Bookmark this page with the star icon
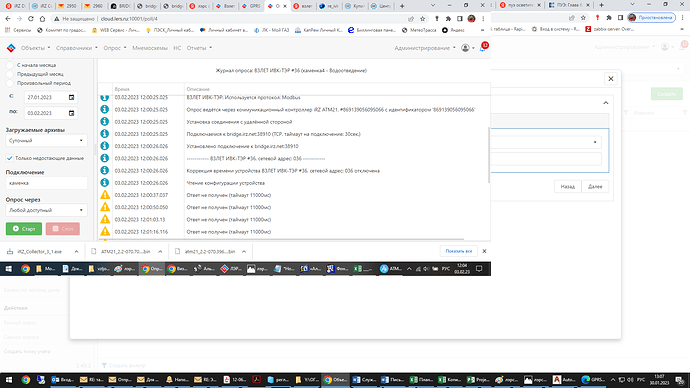The width and height of the screenshot is (690, 388). [422, 19]
